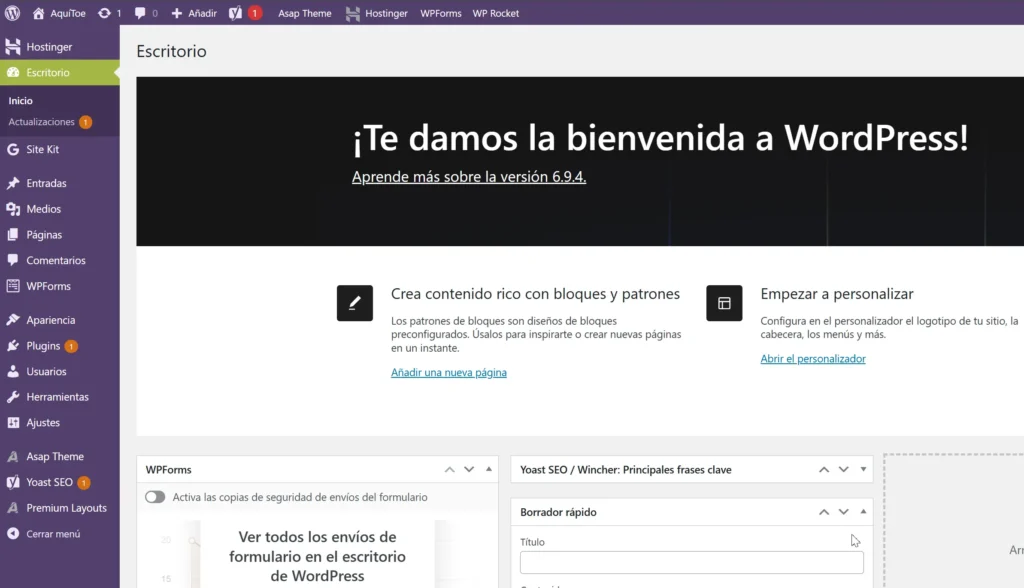Viewport: 1024px width, 588px height.
Task: Click the Herramientas wrench icon
Action: [13, 397]
